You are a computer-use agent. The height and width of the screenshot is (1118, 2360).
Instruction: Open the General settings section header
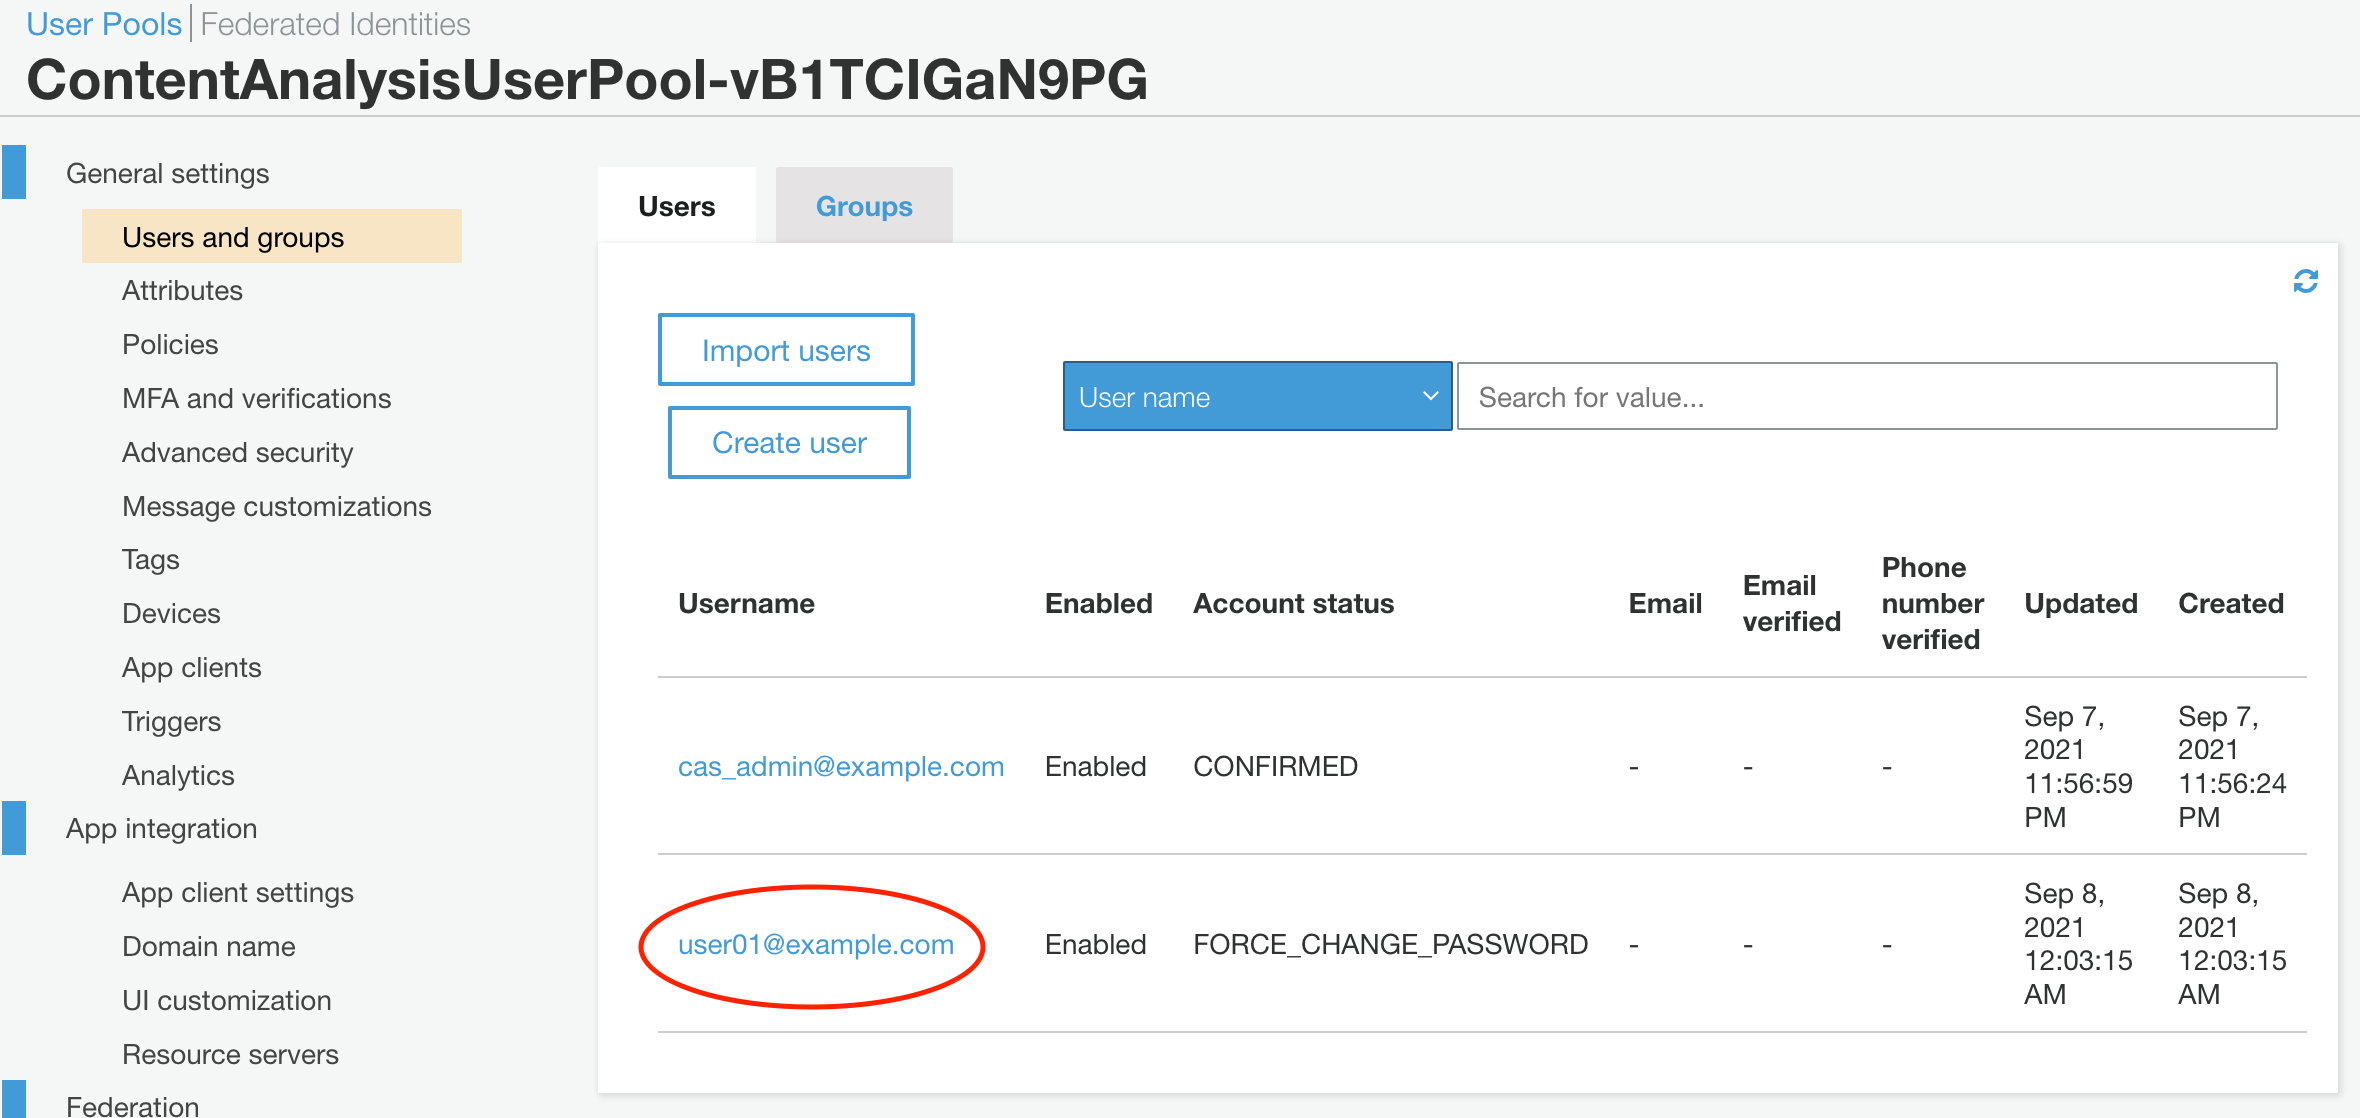[167, 173]
